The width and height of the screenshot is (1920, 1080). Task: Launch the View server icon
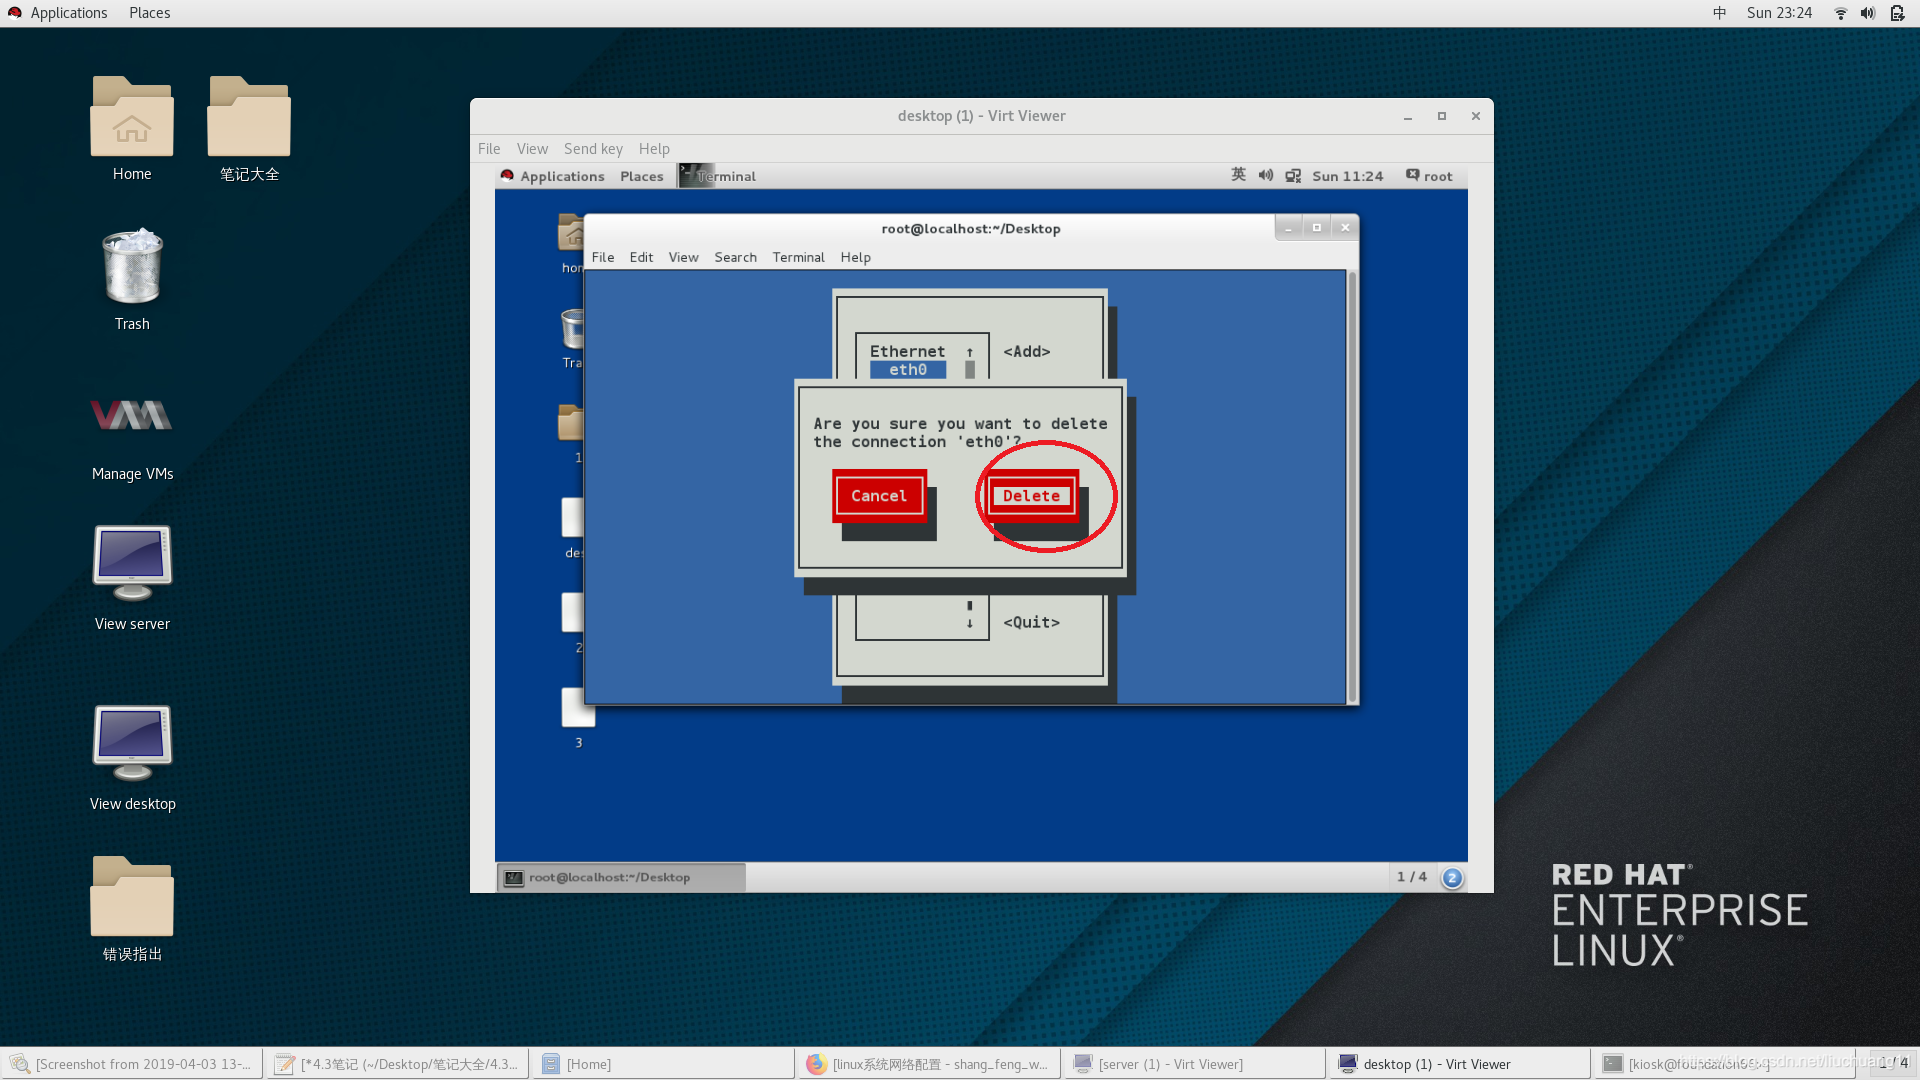[132, 577]
